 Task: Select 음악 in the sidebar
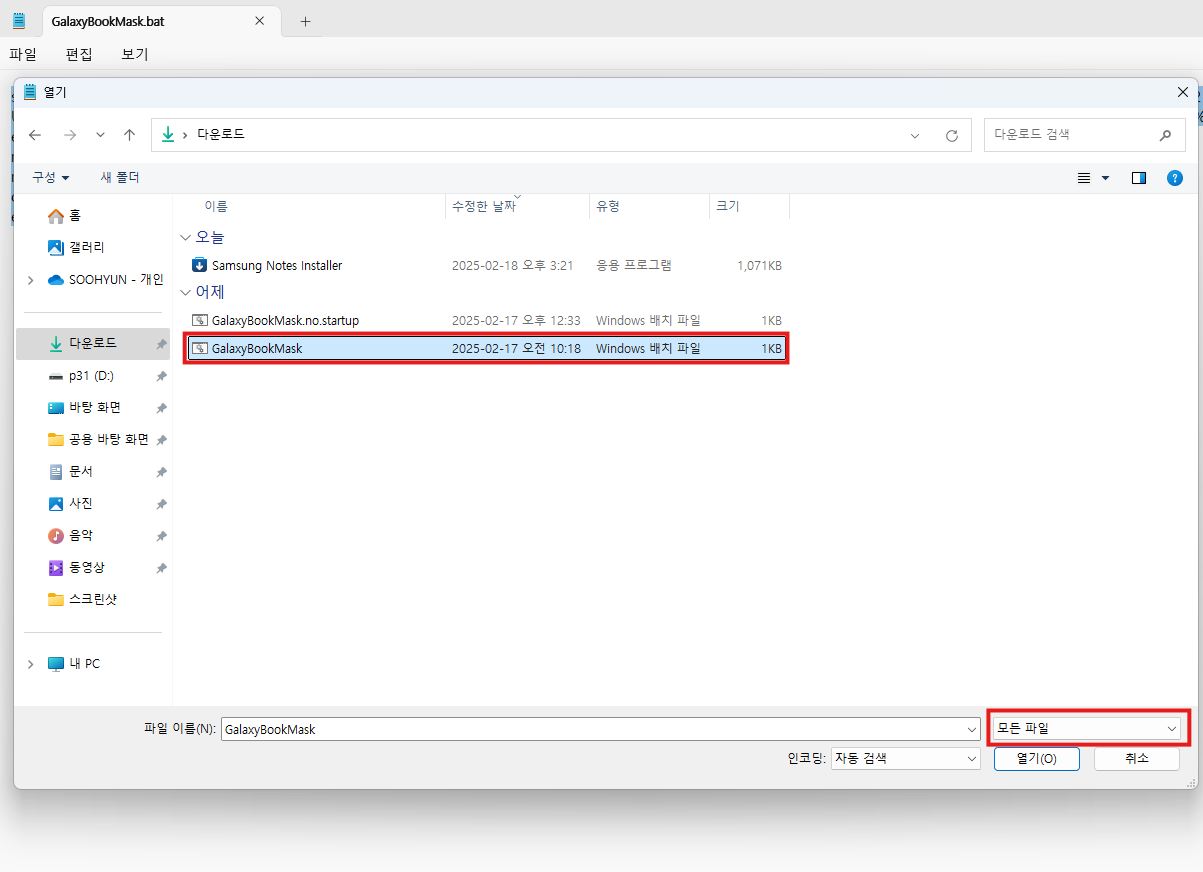click(x=91, y=535)
